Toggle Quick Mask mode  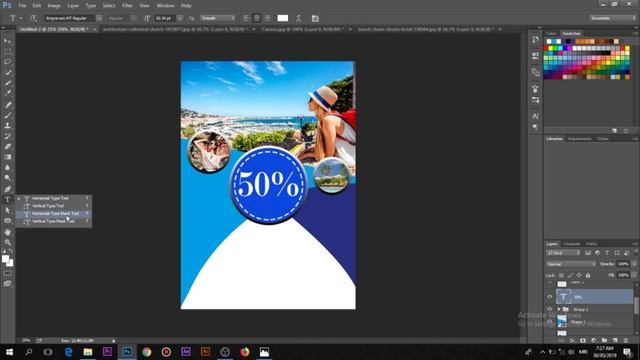pyautogui.click(x=7, y=273)
